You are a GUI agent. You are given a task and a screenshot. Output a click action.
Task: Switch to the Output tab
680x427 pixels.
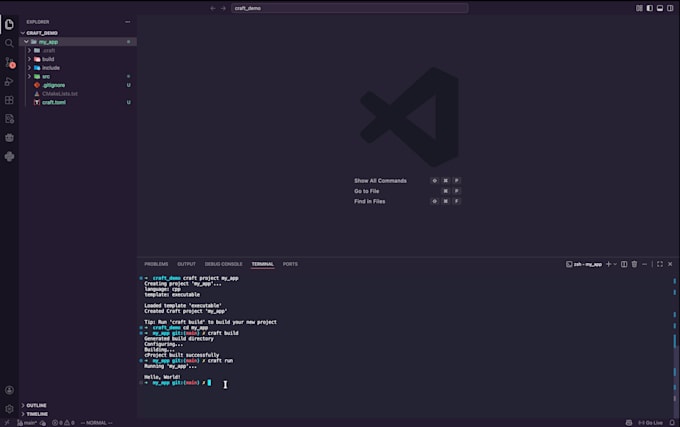(186, 264)
